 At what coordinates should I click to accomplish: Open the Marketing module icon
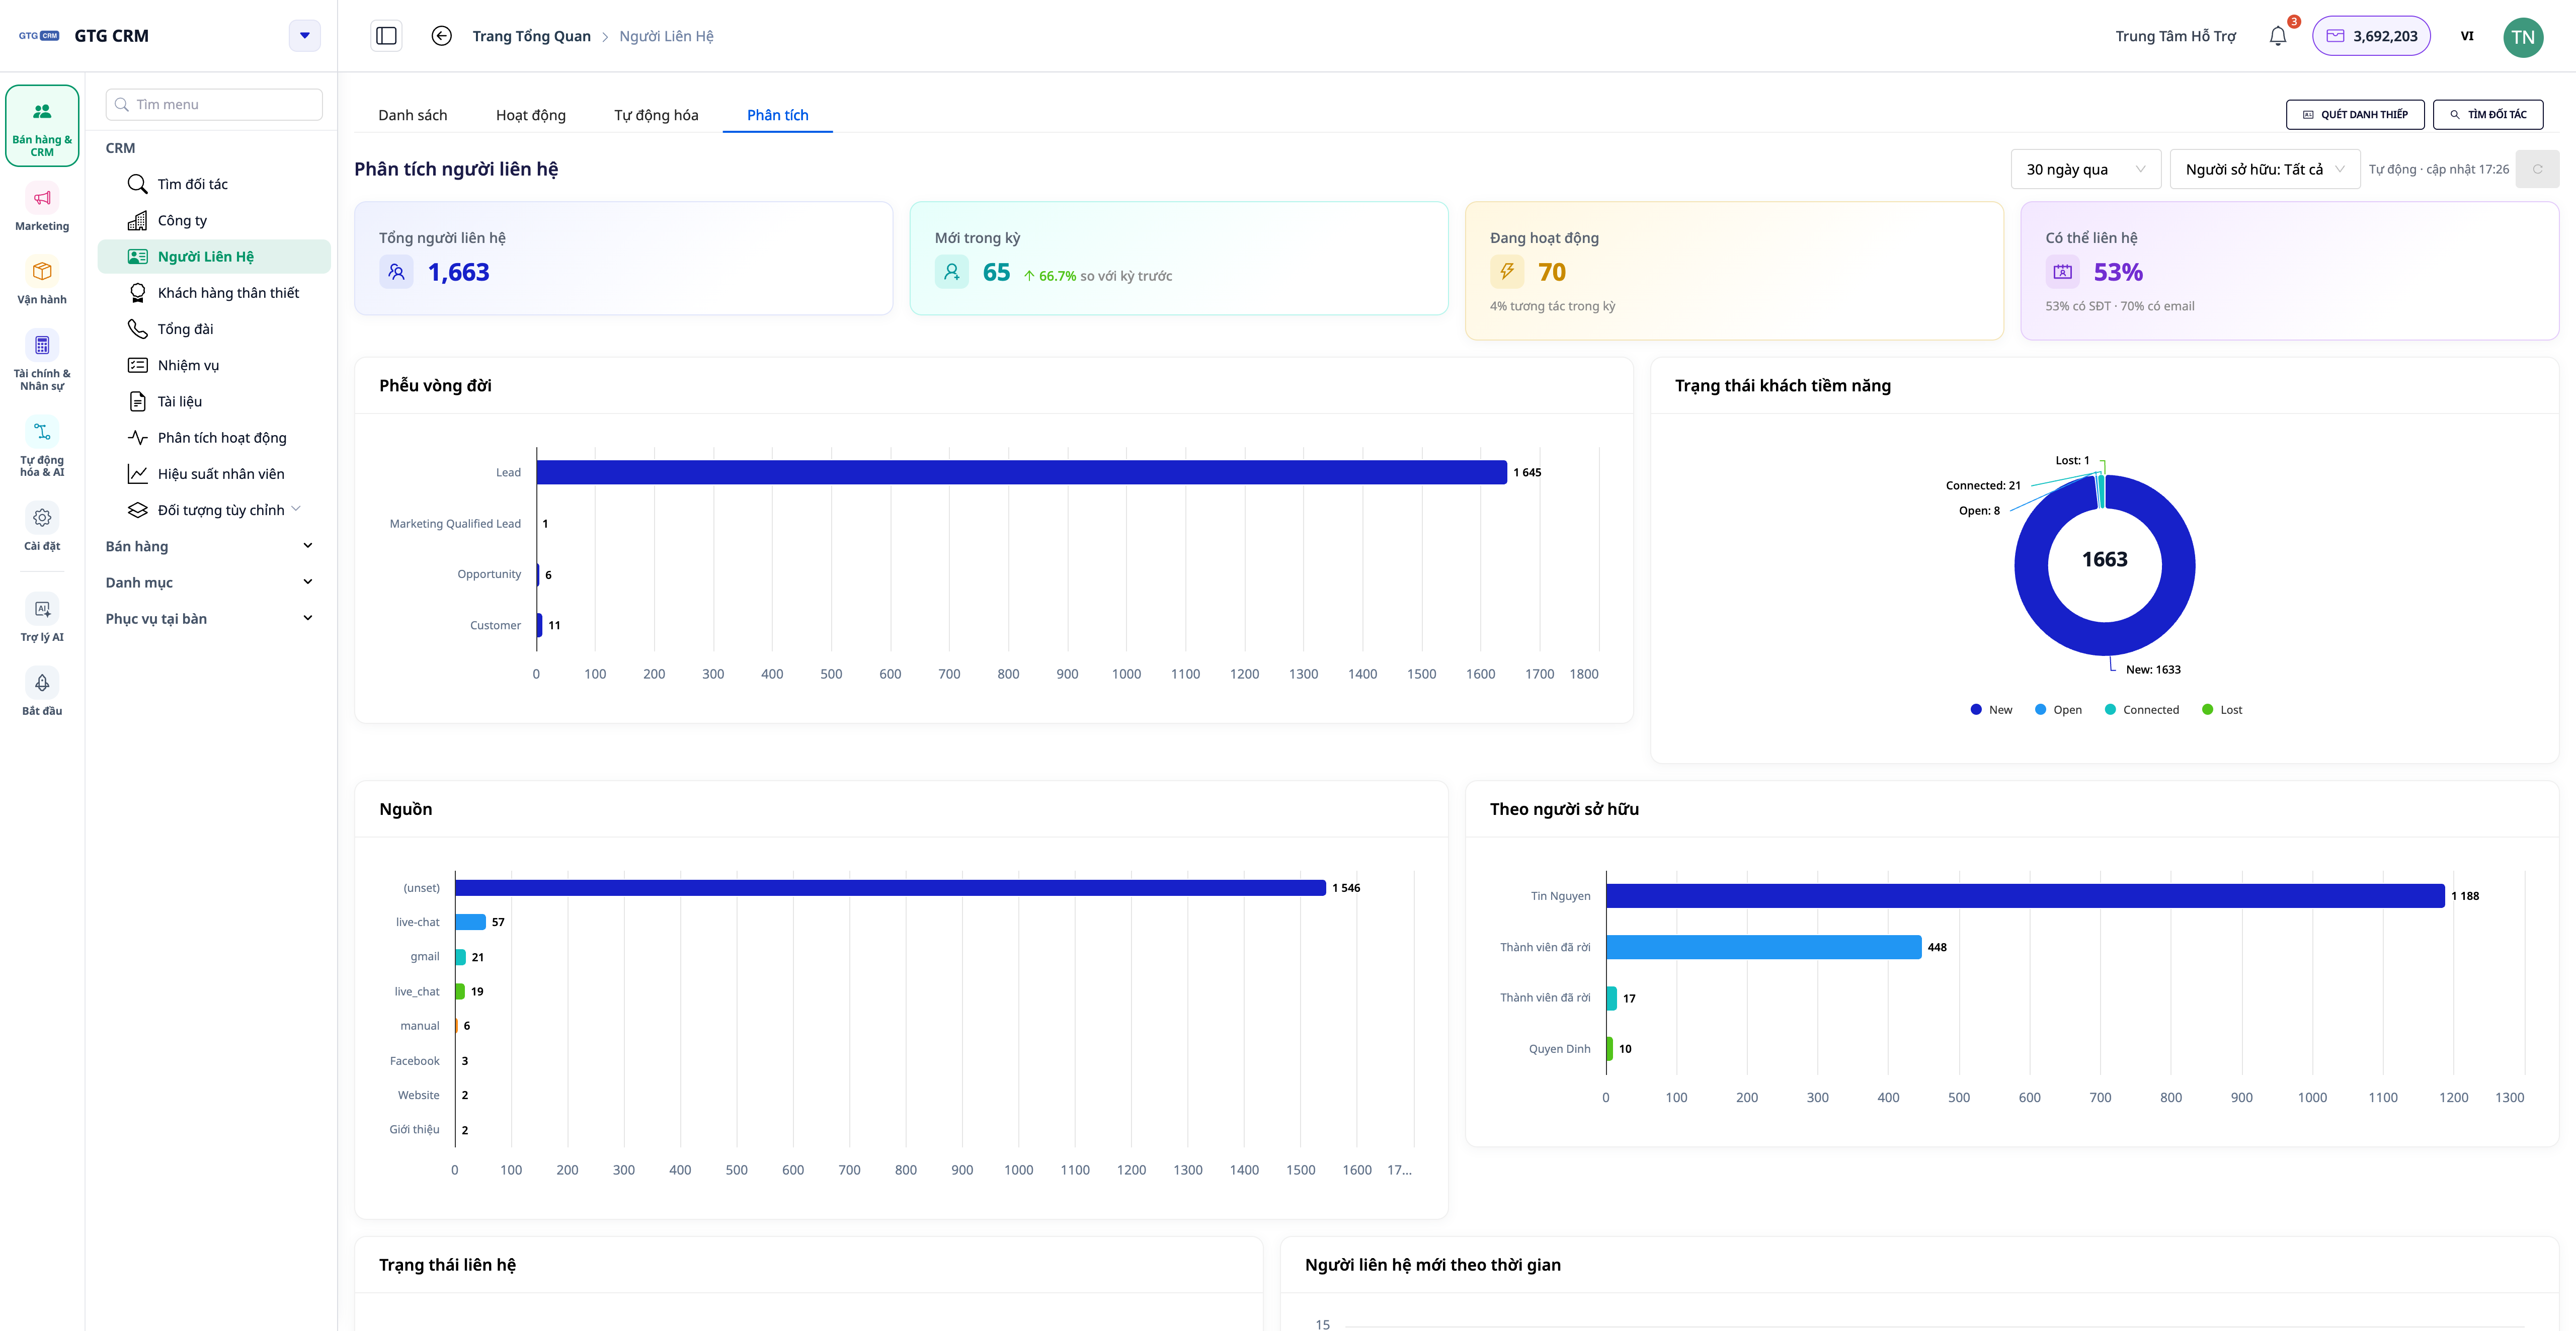(x=42, y=198)
